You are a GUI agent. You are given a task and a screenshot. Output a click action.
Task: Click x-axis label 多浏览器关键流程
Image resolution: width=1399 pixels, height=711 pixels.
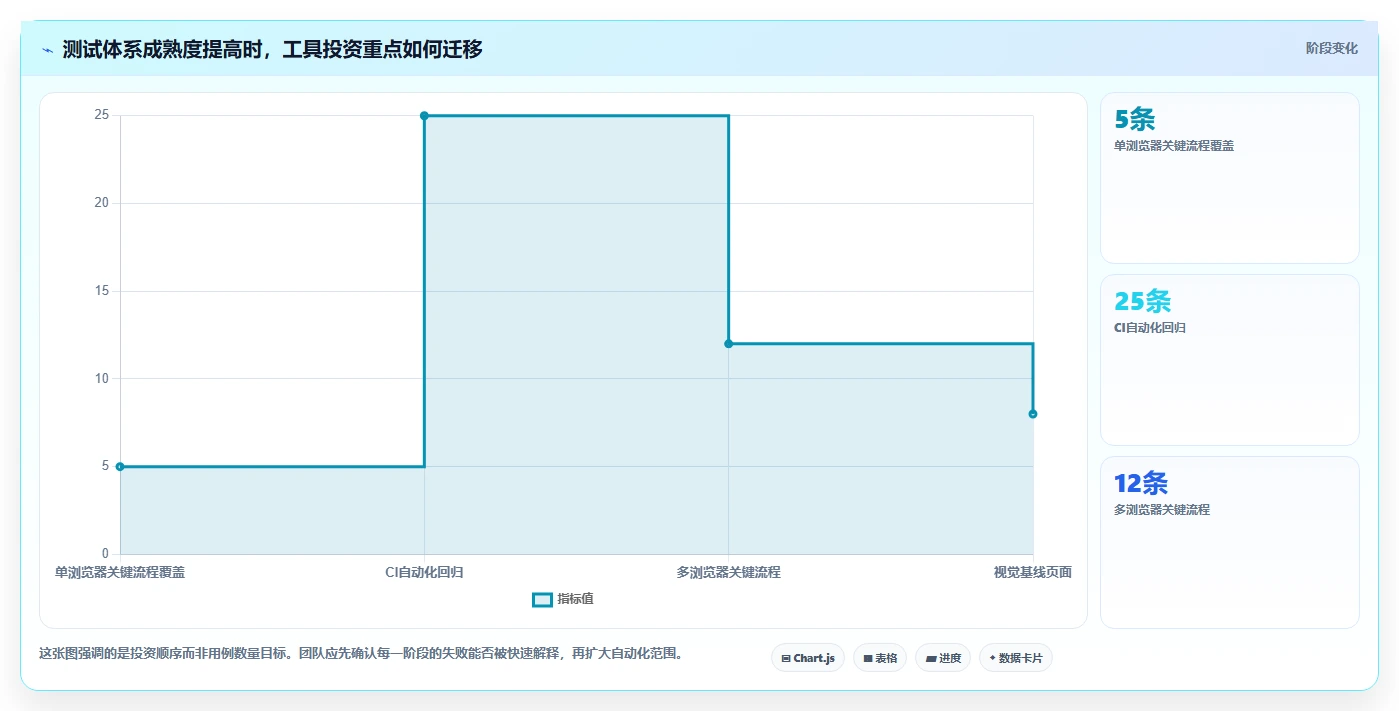728,573
